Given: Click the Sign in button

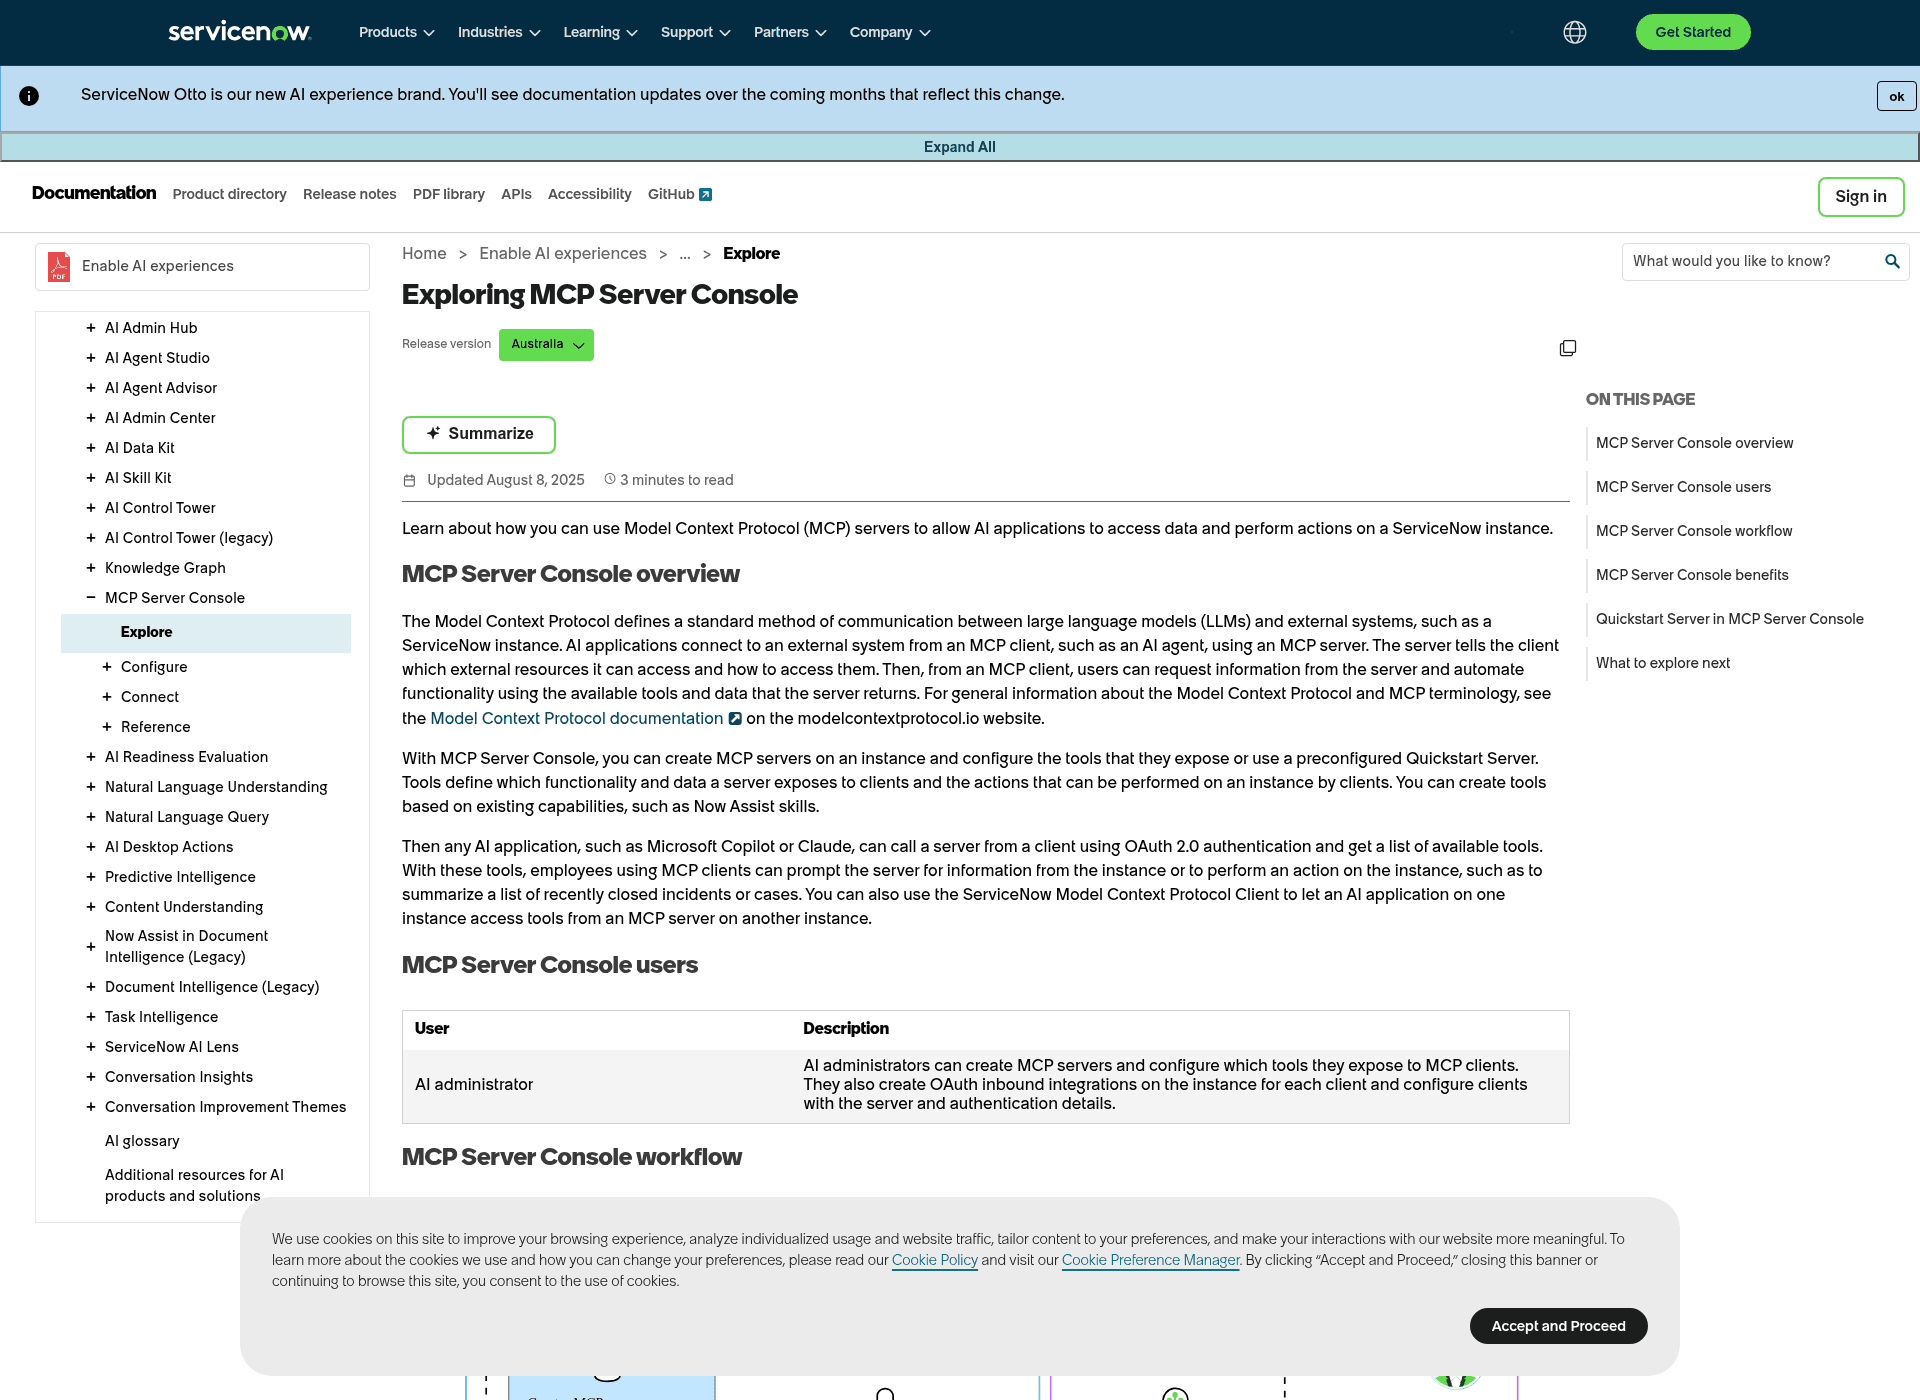Looking at the screenshot, I should tap(1861, 197).
